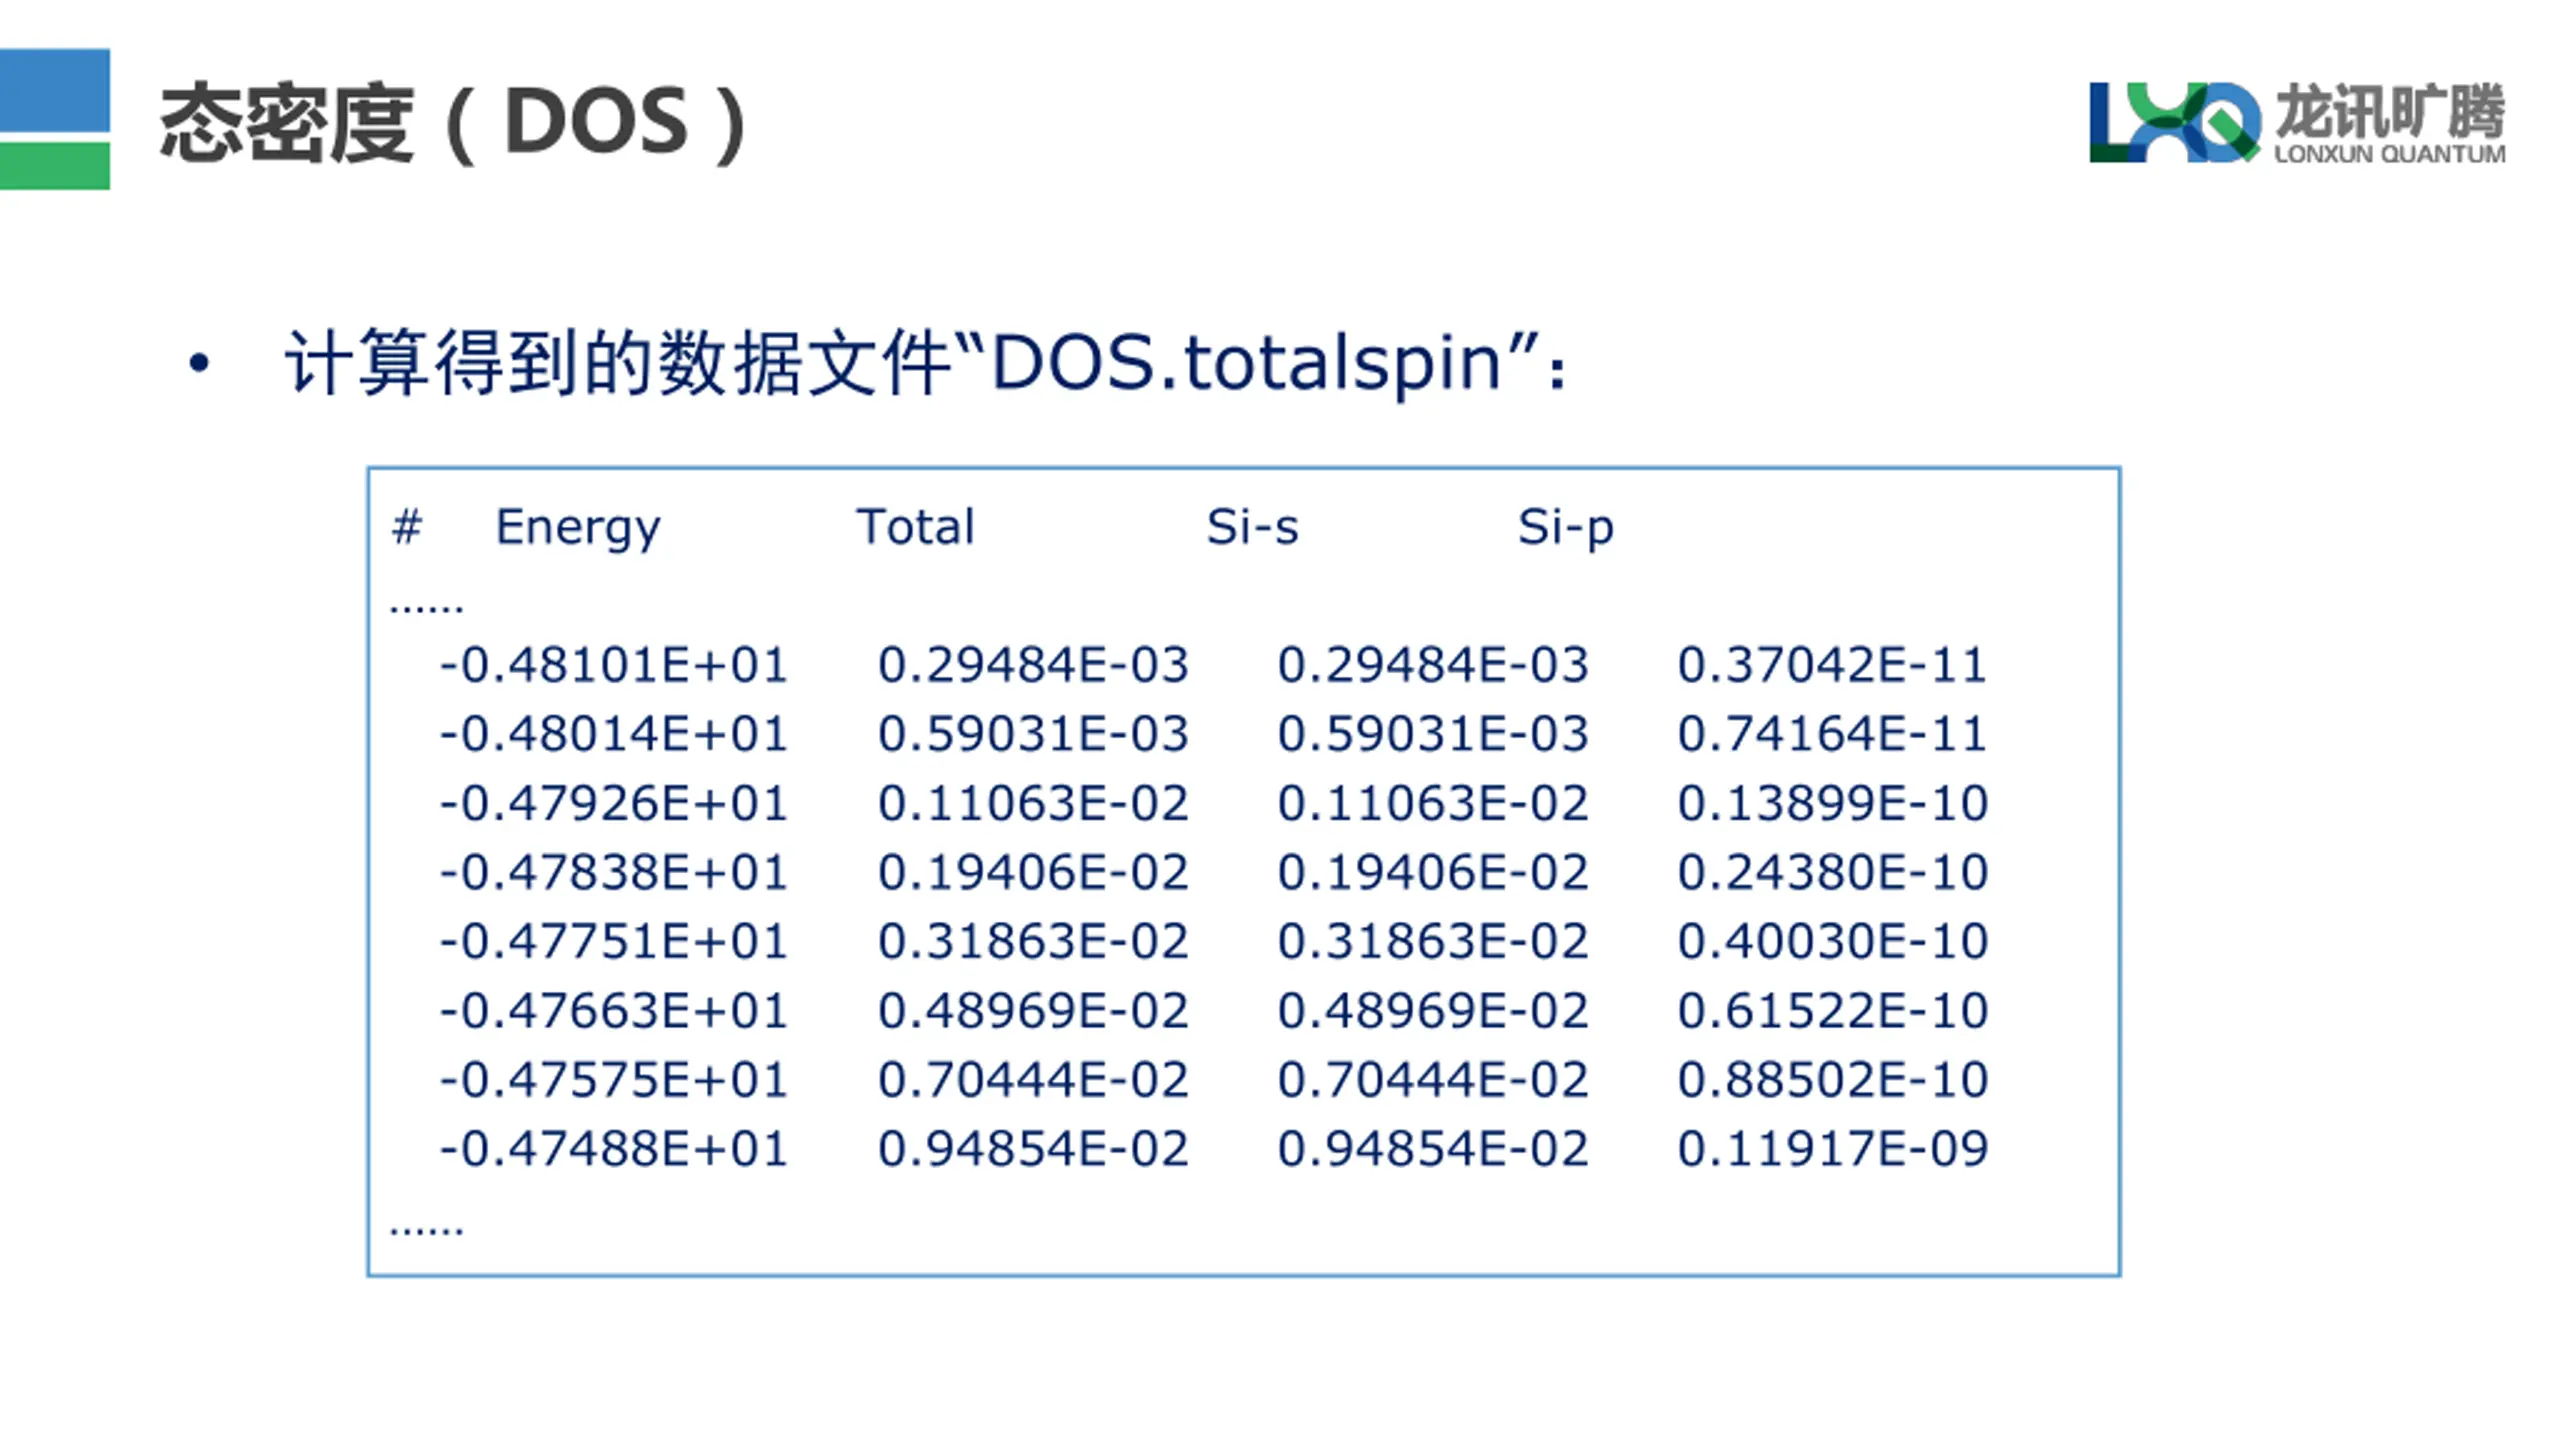The image size is (2560, 1440).
Task: Click the energy value -0.47751E+01
Action: [614, 941]
